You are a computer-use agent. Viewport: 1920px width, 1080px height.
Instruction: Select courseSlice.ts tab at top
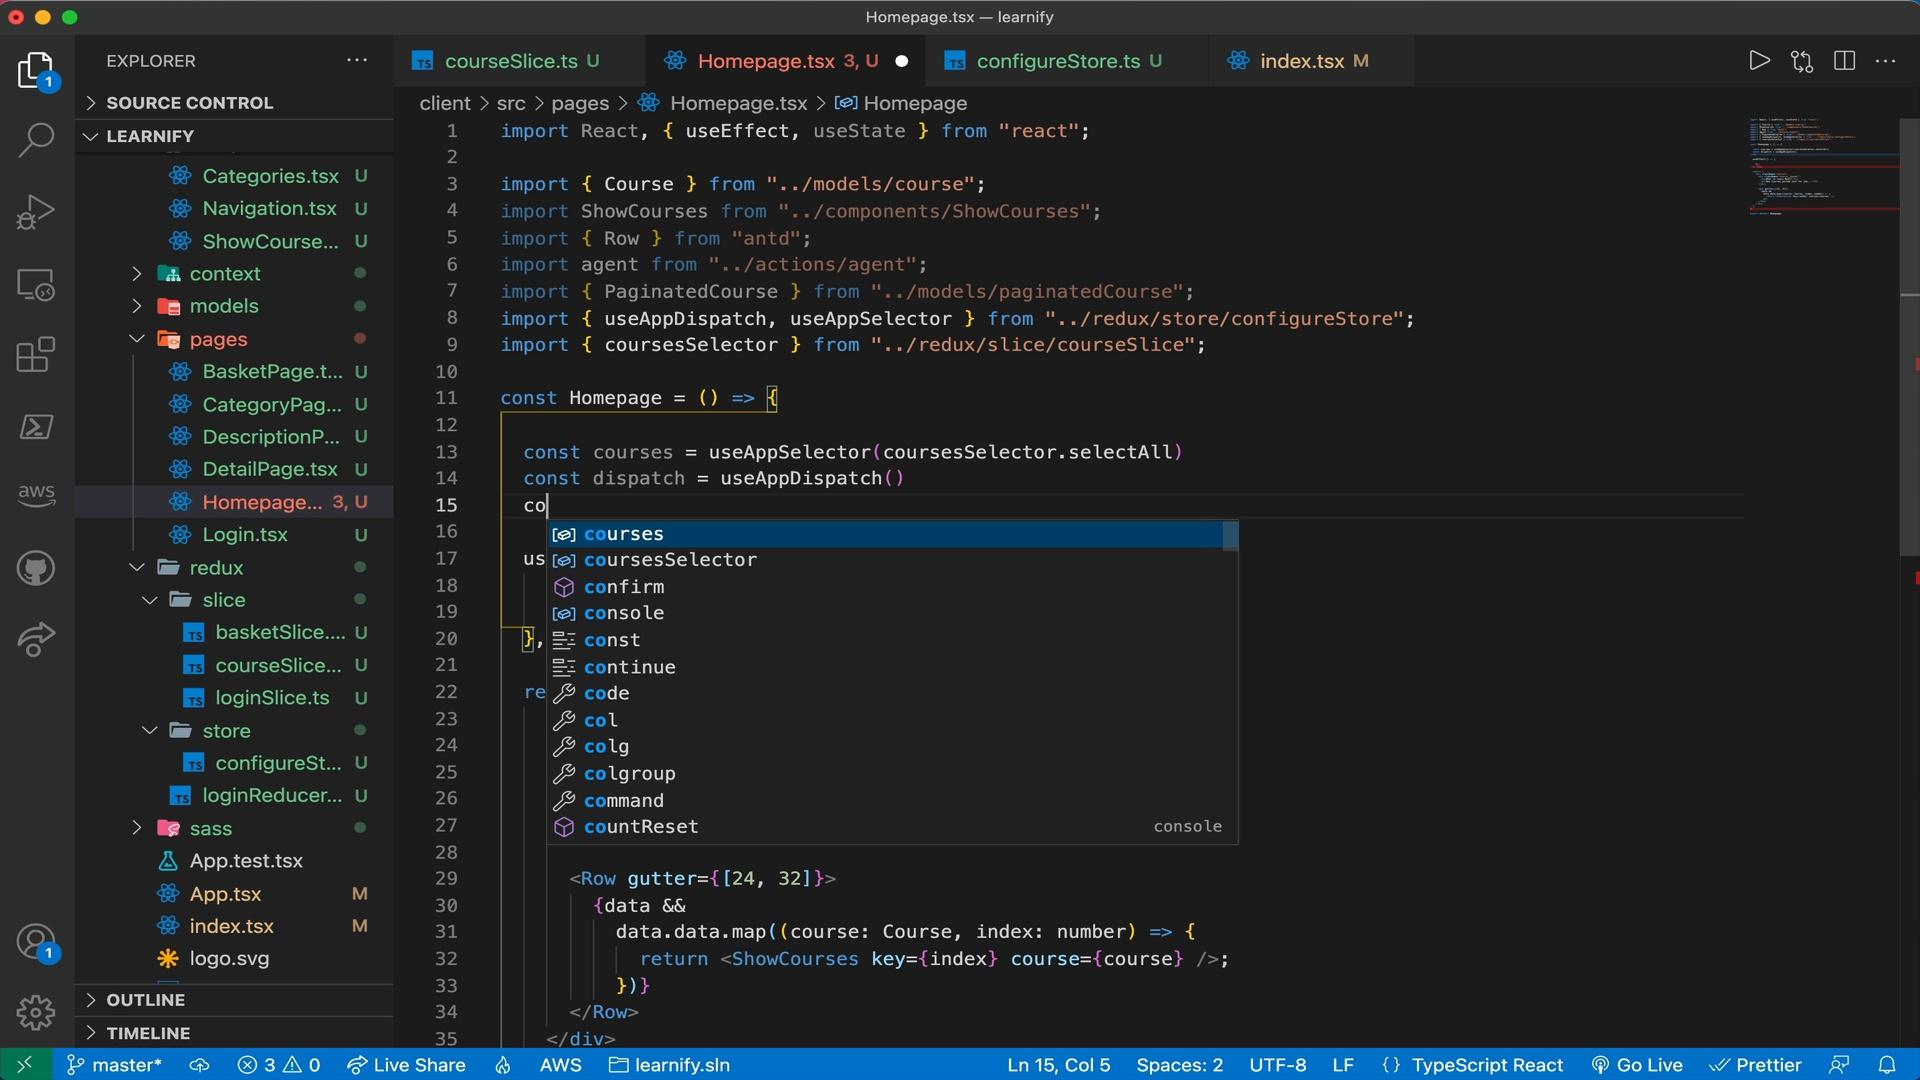pos(510,61)
